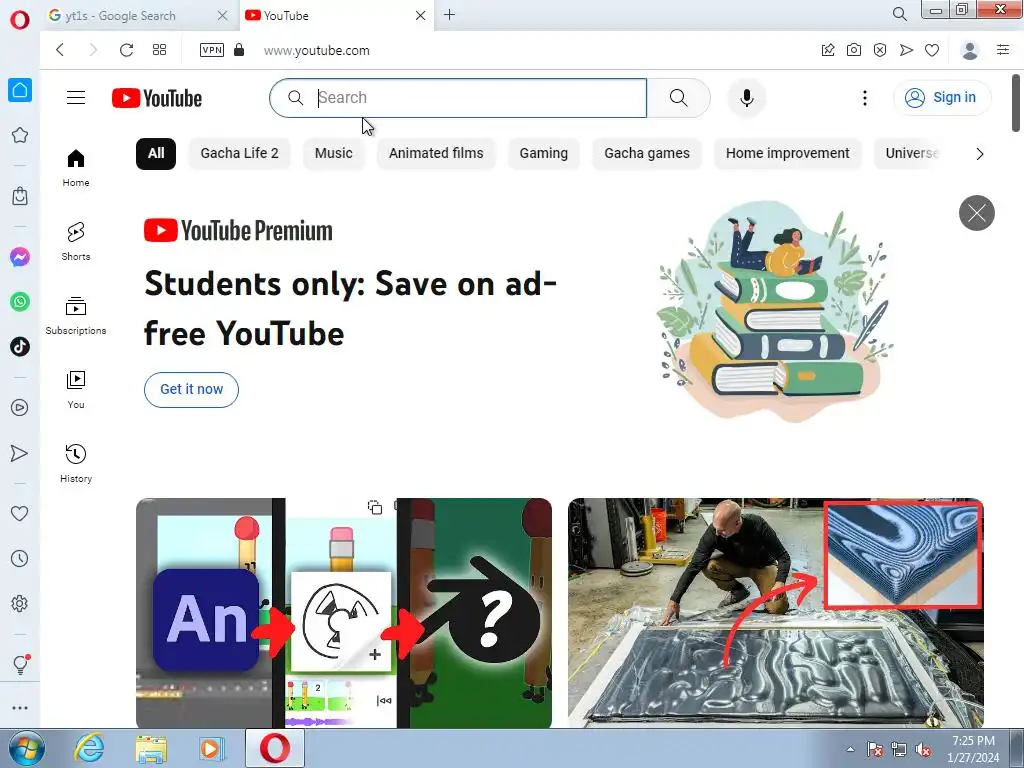Toggle the VPN badge in address bar
This screenshot has width=1024, height=768.
(212, 50)
